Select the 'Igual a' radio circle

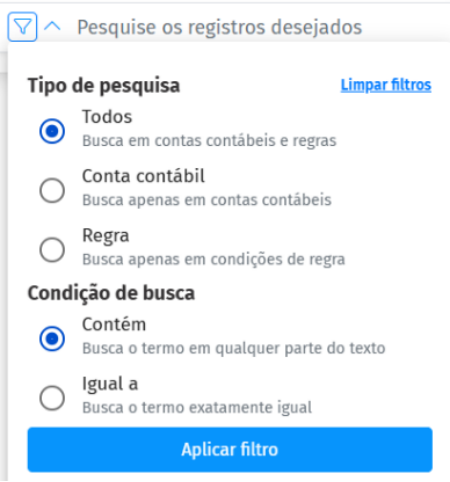tap(52, 398)
